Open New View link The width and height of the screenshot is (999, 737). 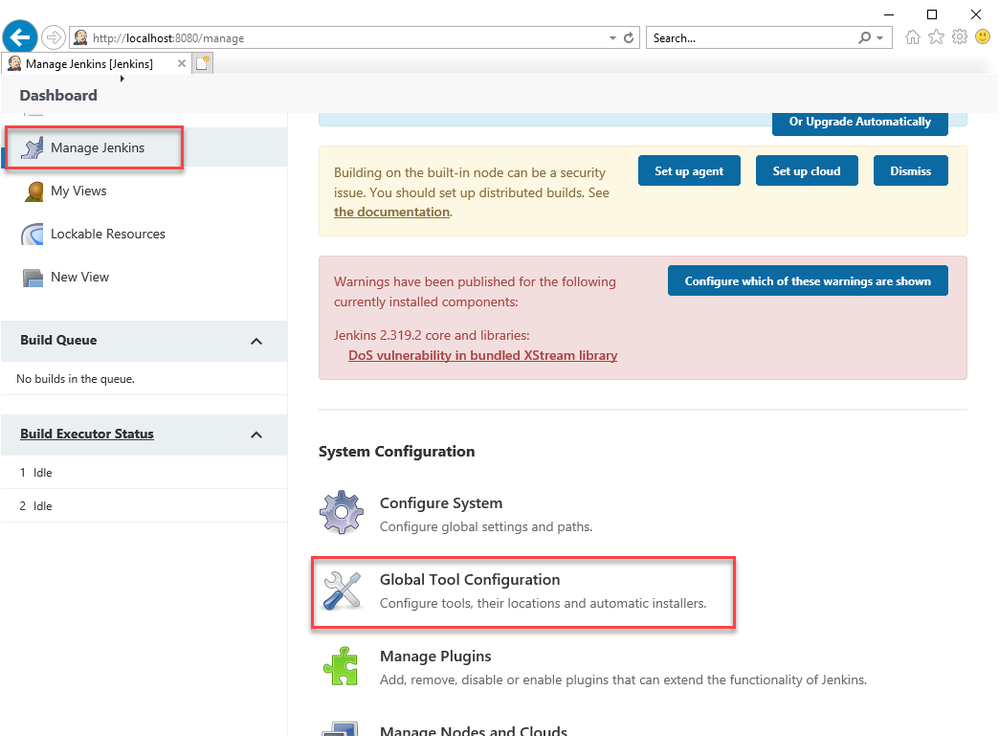[x=80, y=277]
